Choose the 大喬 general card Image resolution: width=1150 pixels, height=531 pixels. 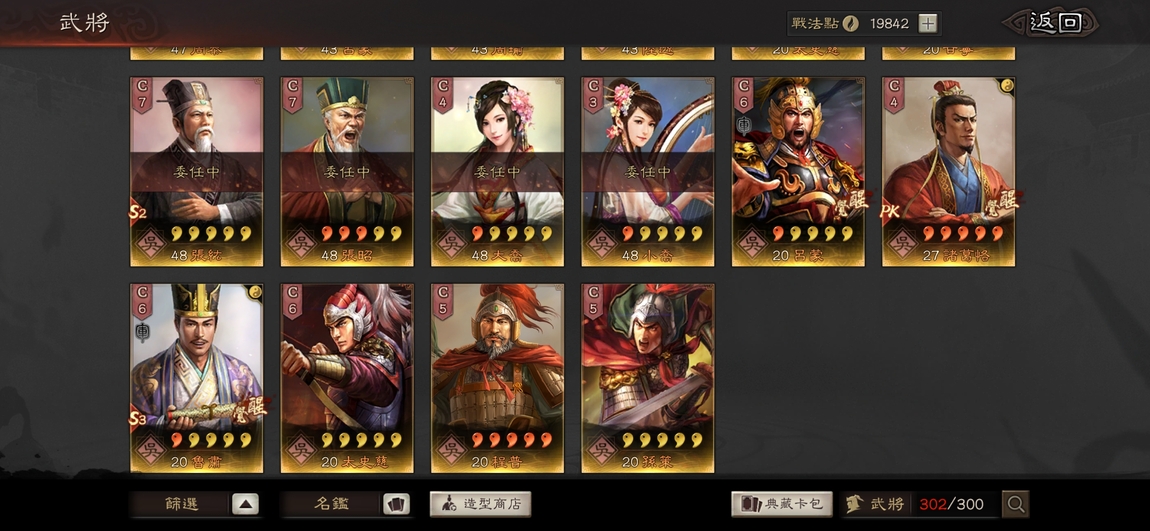[497, 172]
